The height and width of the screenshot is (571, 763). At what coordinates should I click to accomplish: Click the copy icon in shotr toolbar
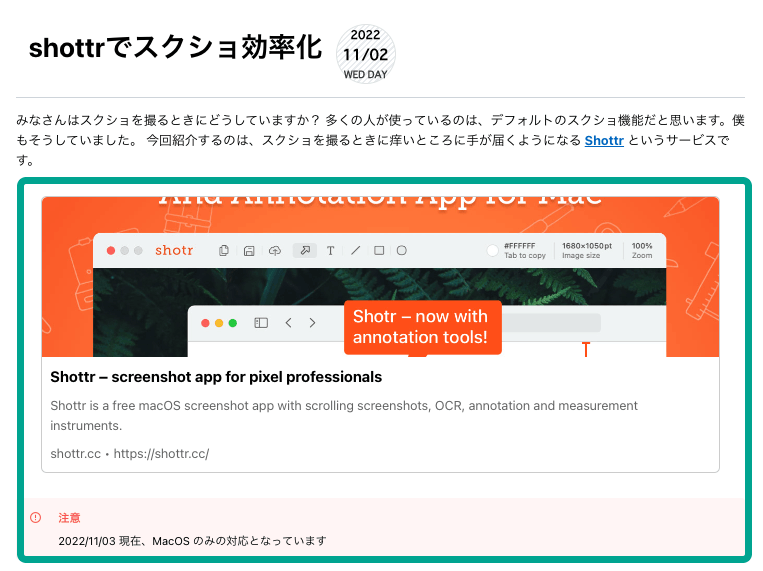coord(224,251)
